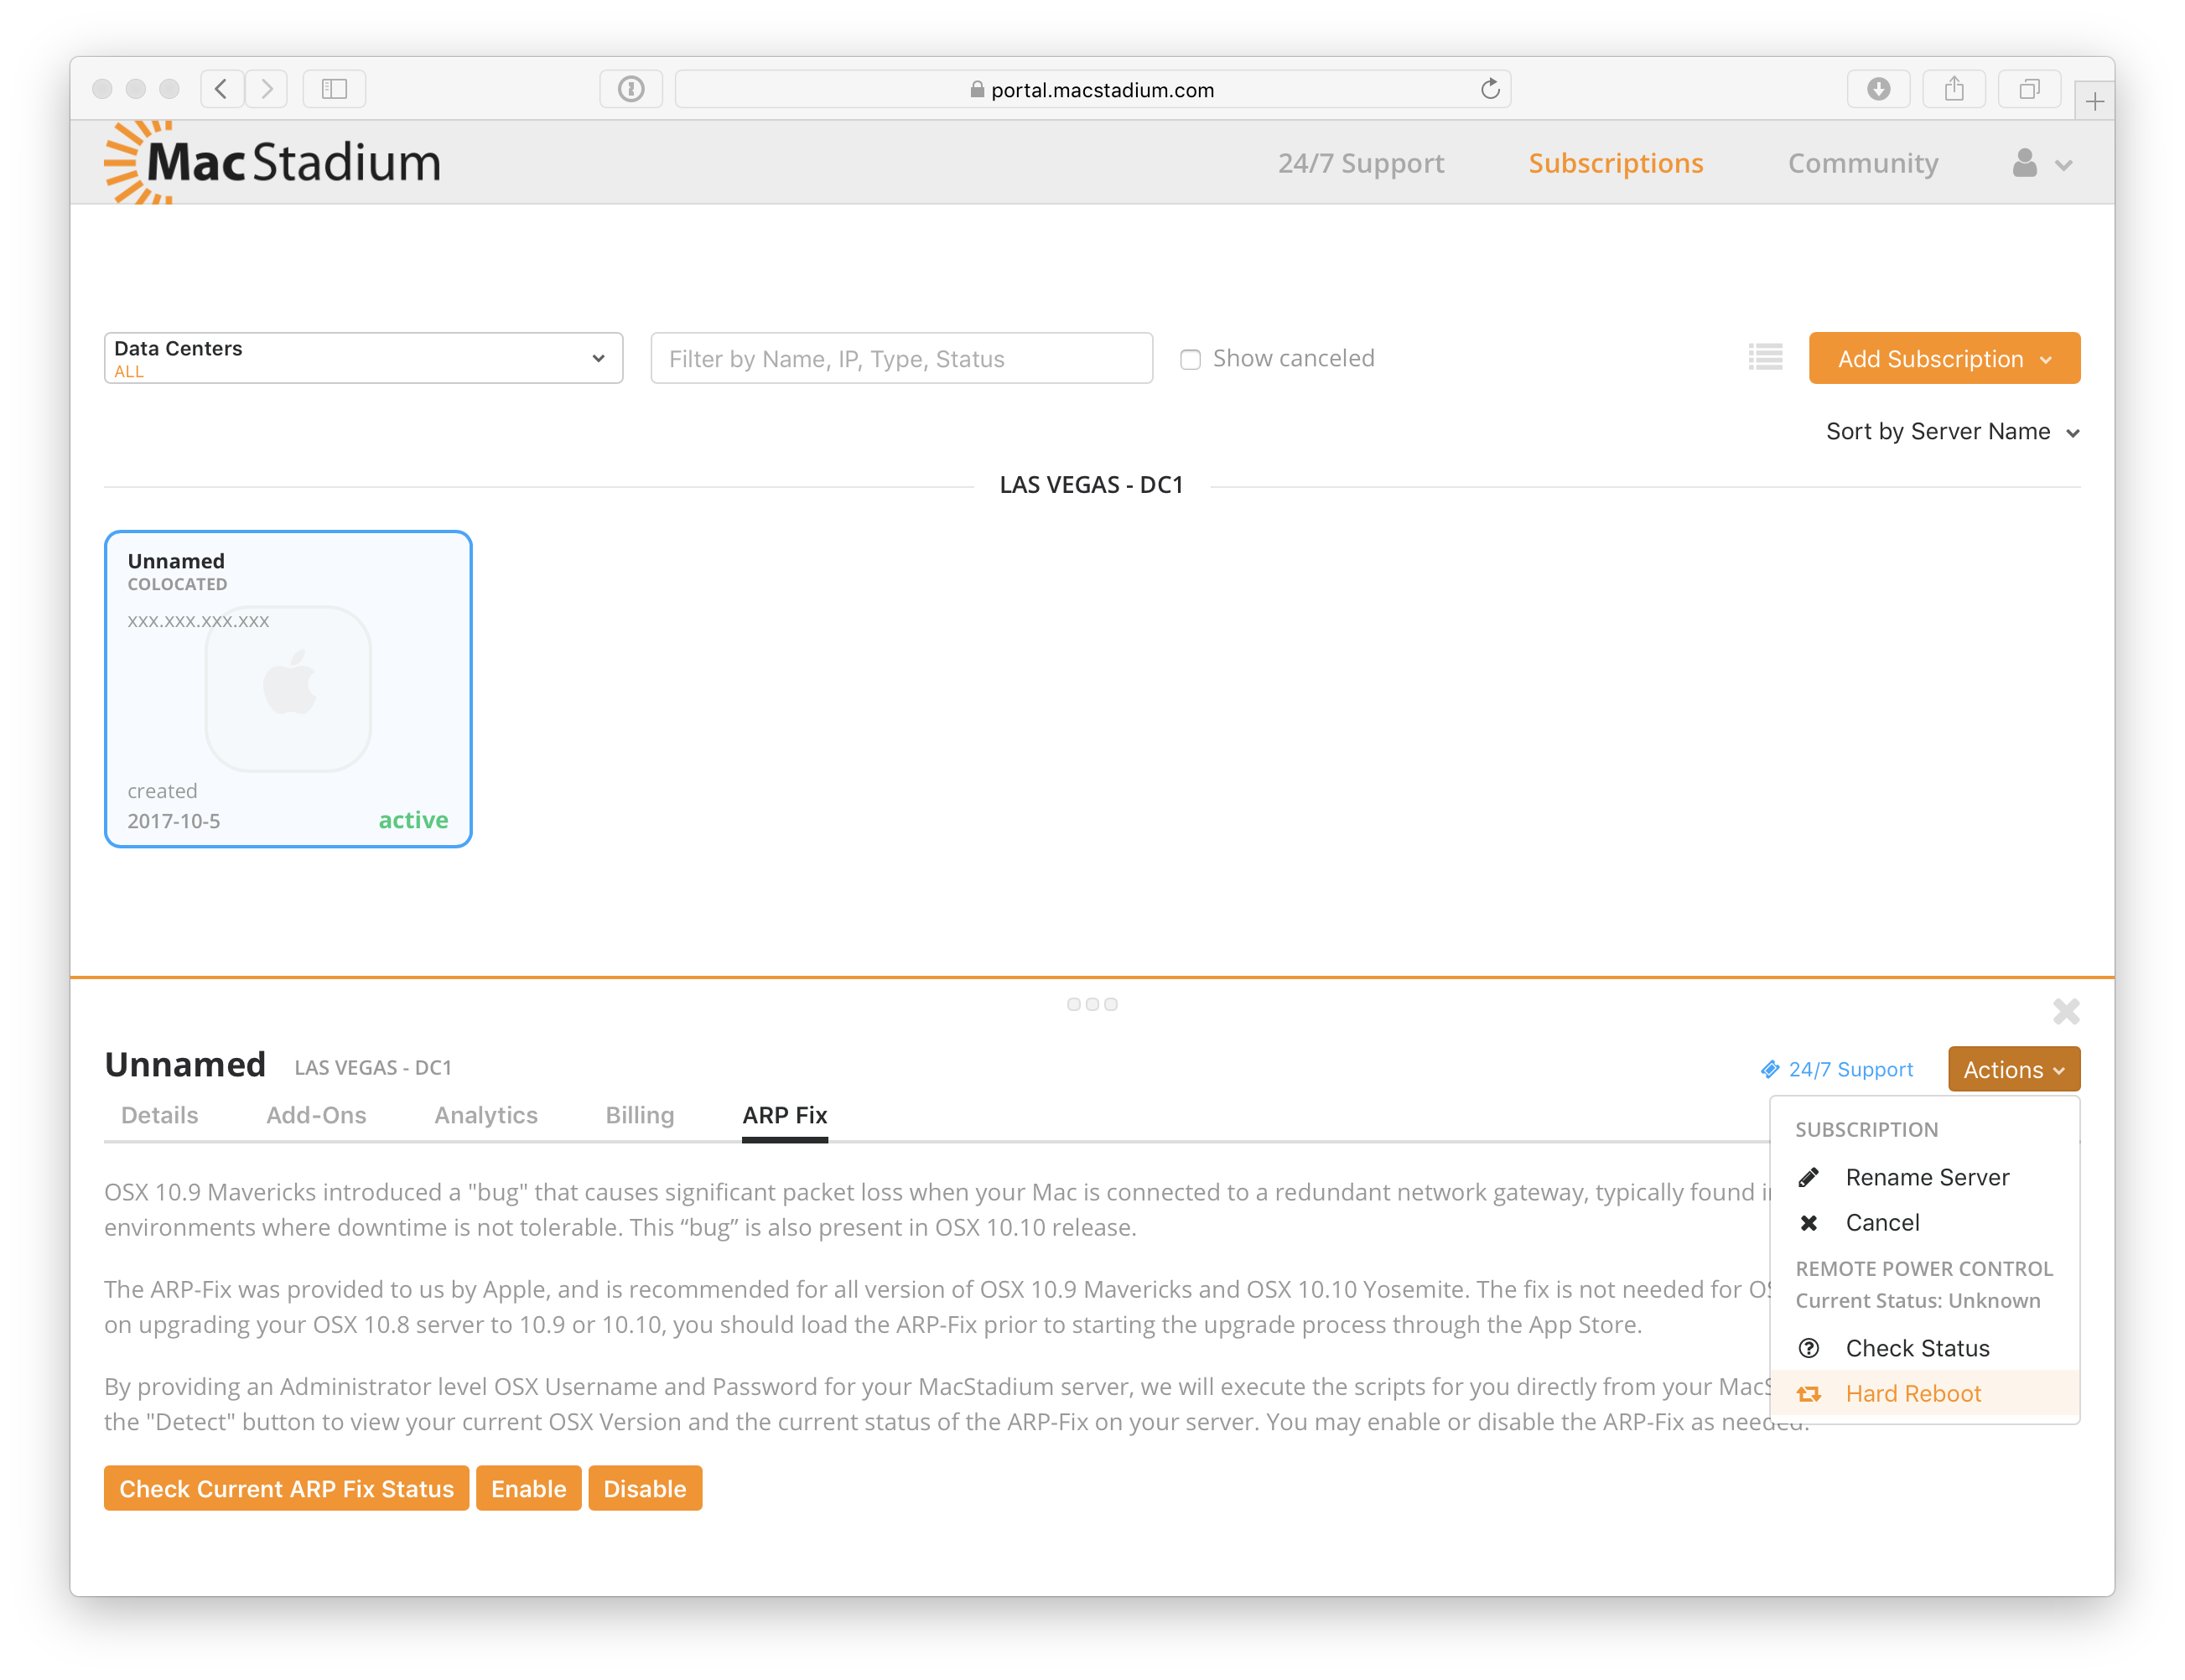Image resolution: width=2185 pixels, height=1680 pixels.
Task: Select the Unnamed colocated server card
Action: click(288, 689)
